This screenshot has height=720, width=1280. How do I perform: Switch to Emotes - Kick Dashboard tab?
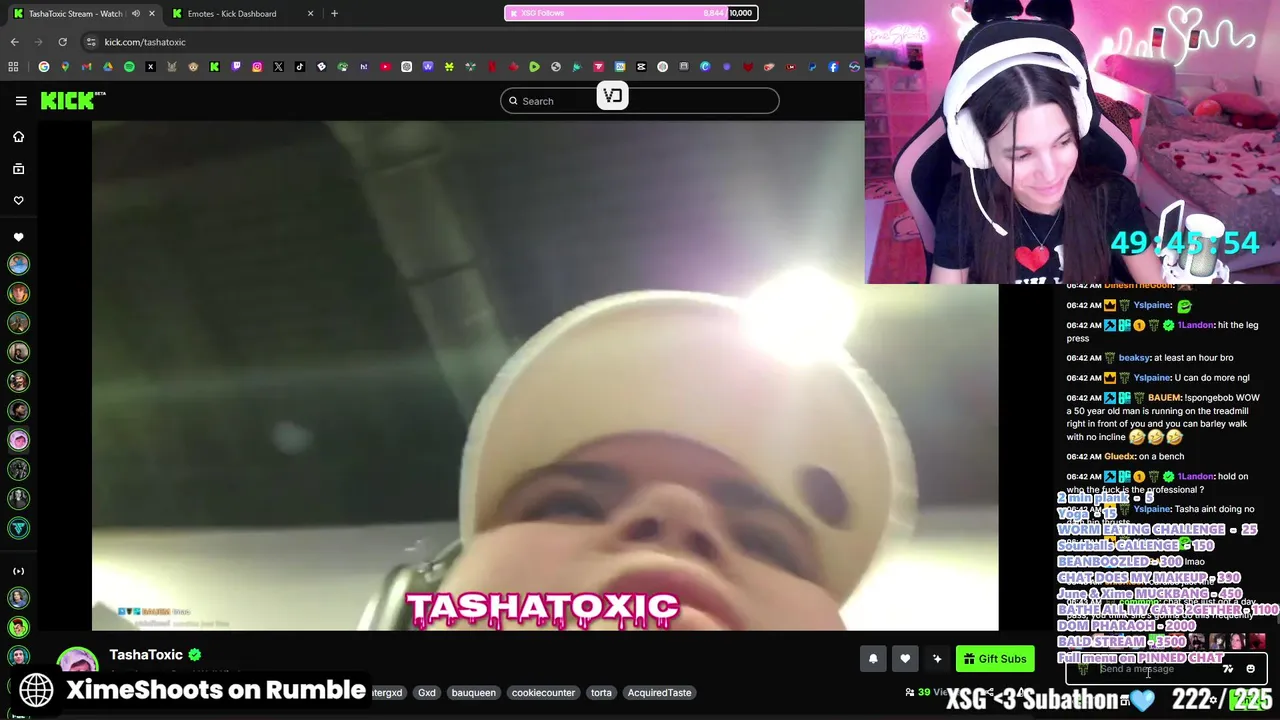pyautogui.click(x=240, y=14)
